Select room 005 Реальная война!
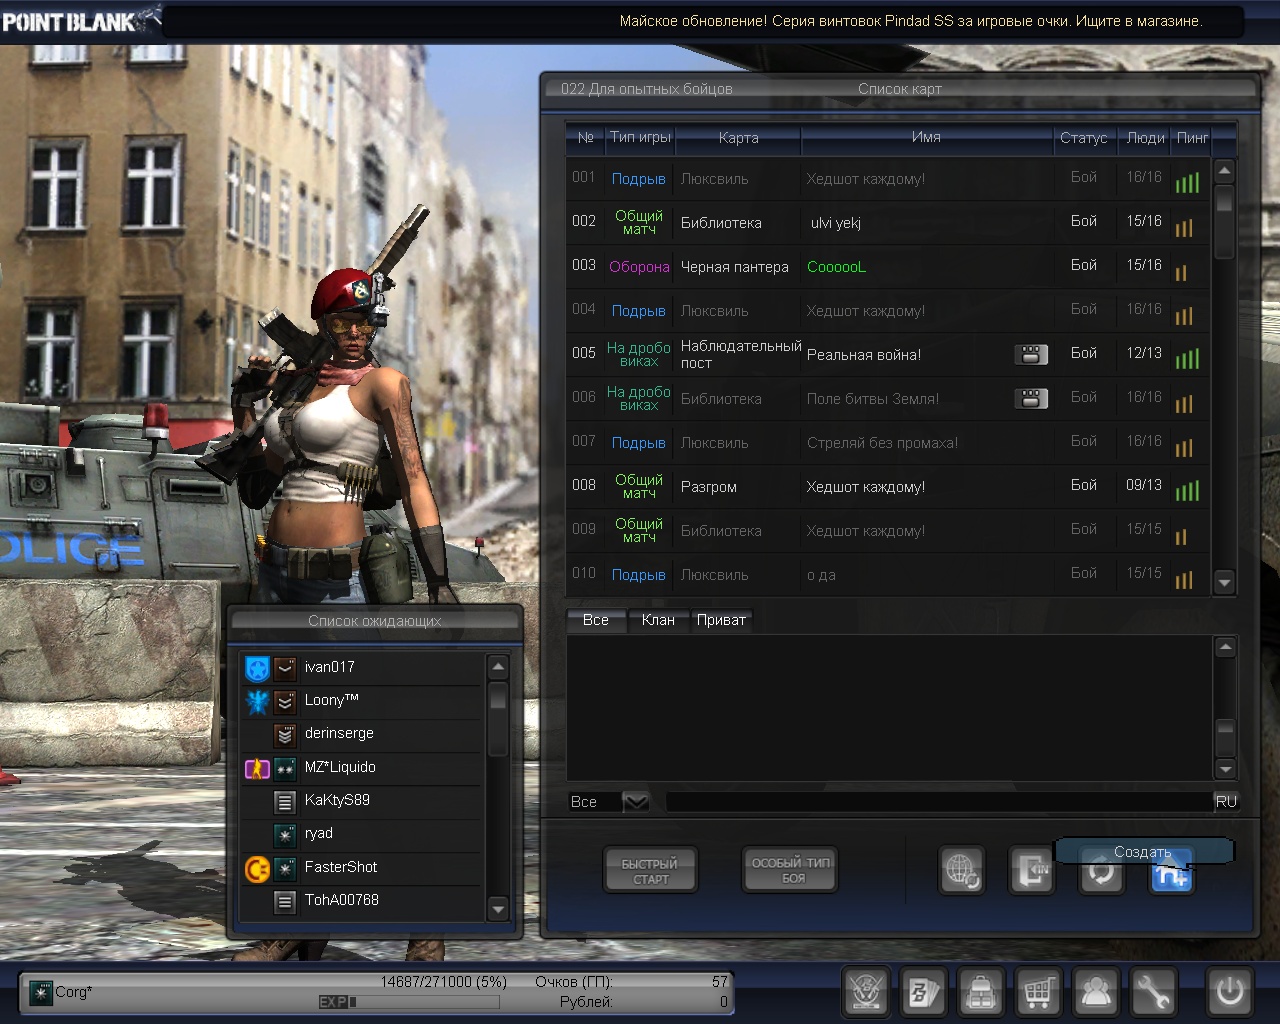Viewport: 1280px width, 1024px height. (x=864, y=355)
